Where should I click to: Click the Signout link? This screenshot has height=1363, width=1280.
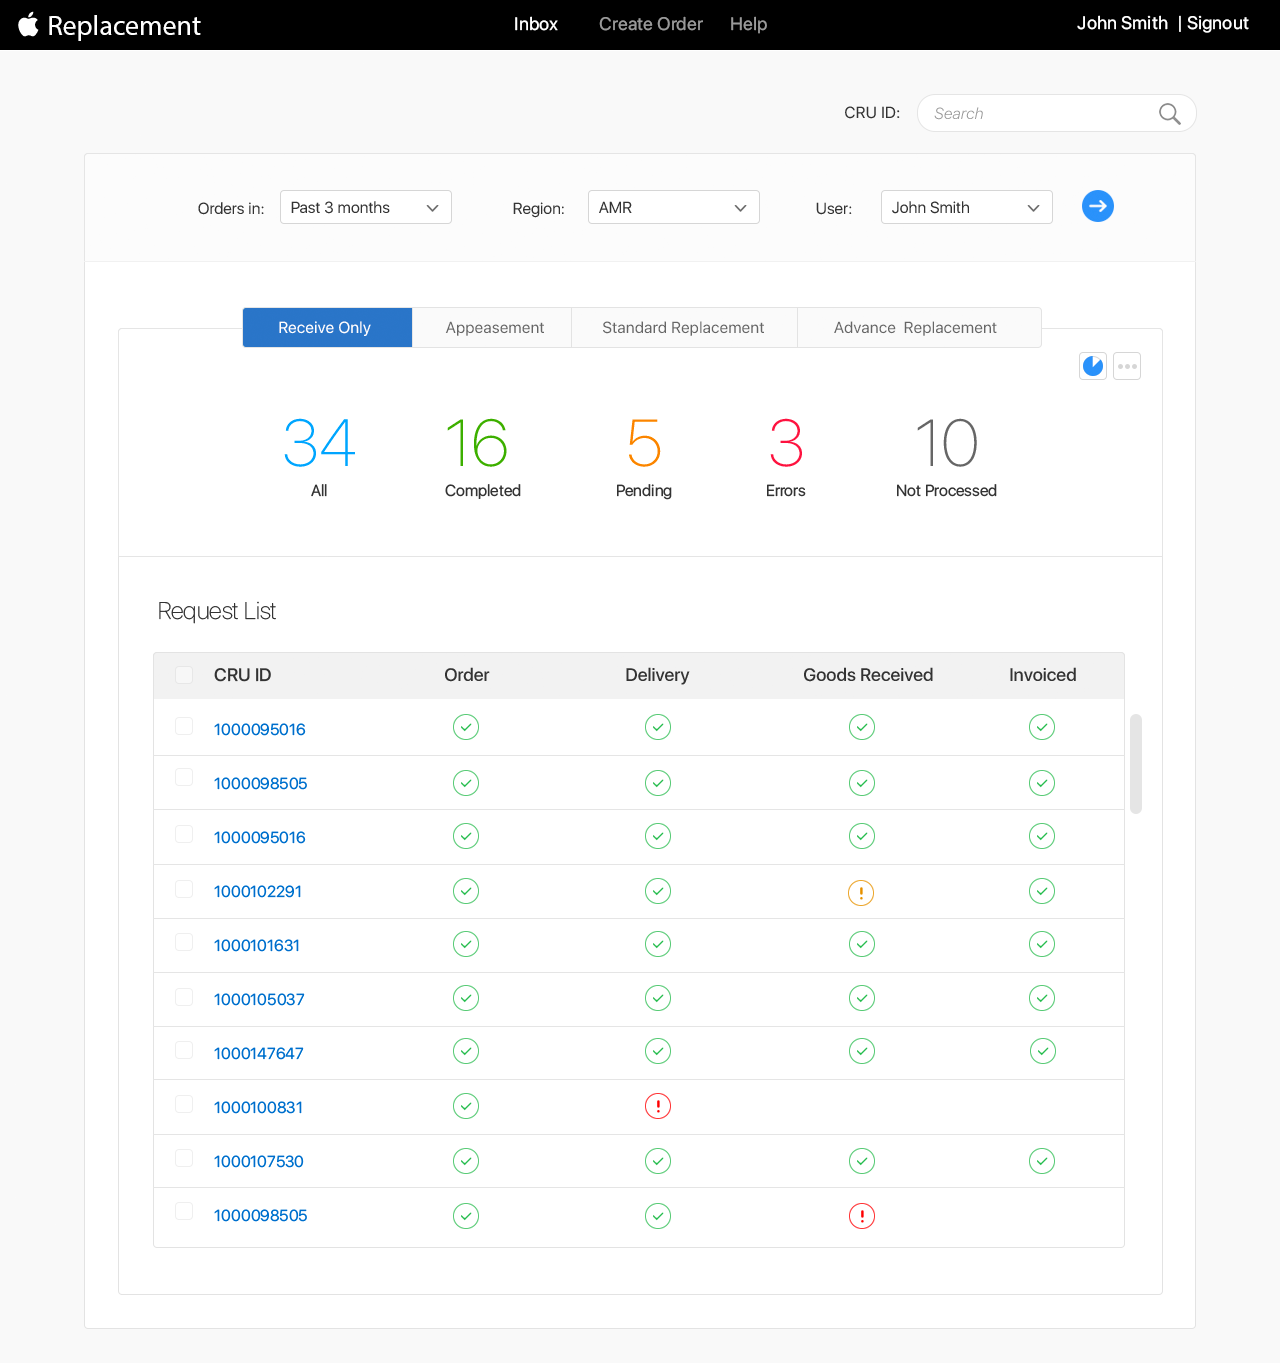(x=1217, y=23)
